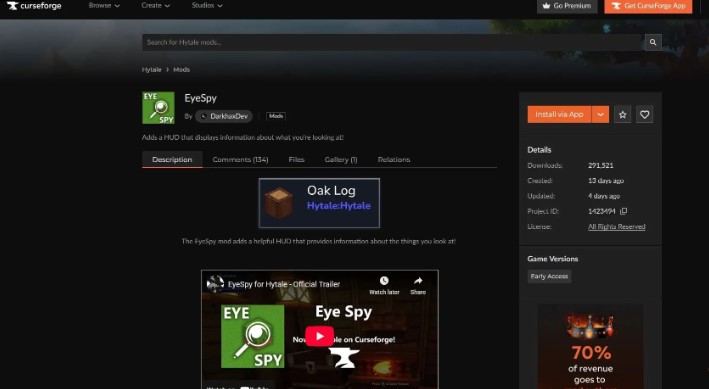Open the Studios dropdown menu
Image resolution: width=709 pixels, height=389 pixels.
click(x=207, y=5)
